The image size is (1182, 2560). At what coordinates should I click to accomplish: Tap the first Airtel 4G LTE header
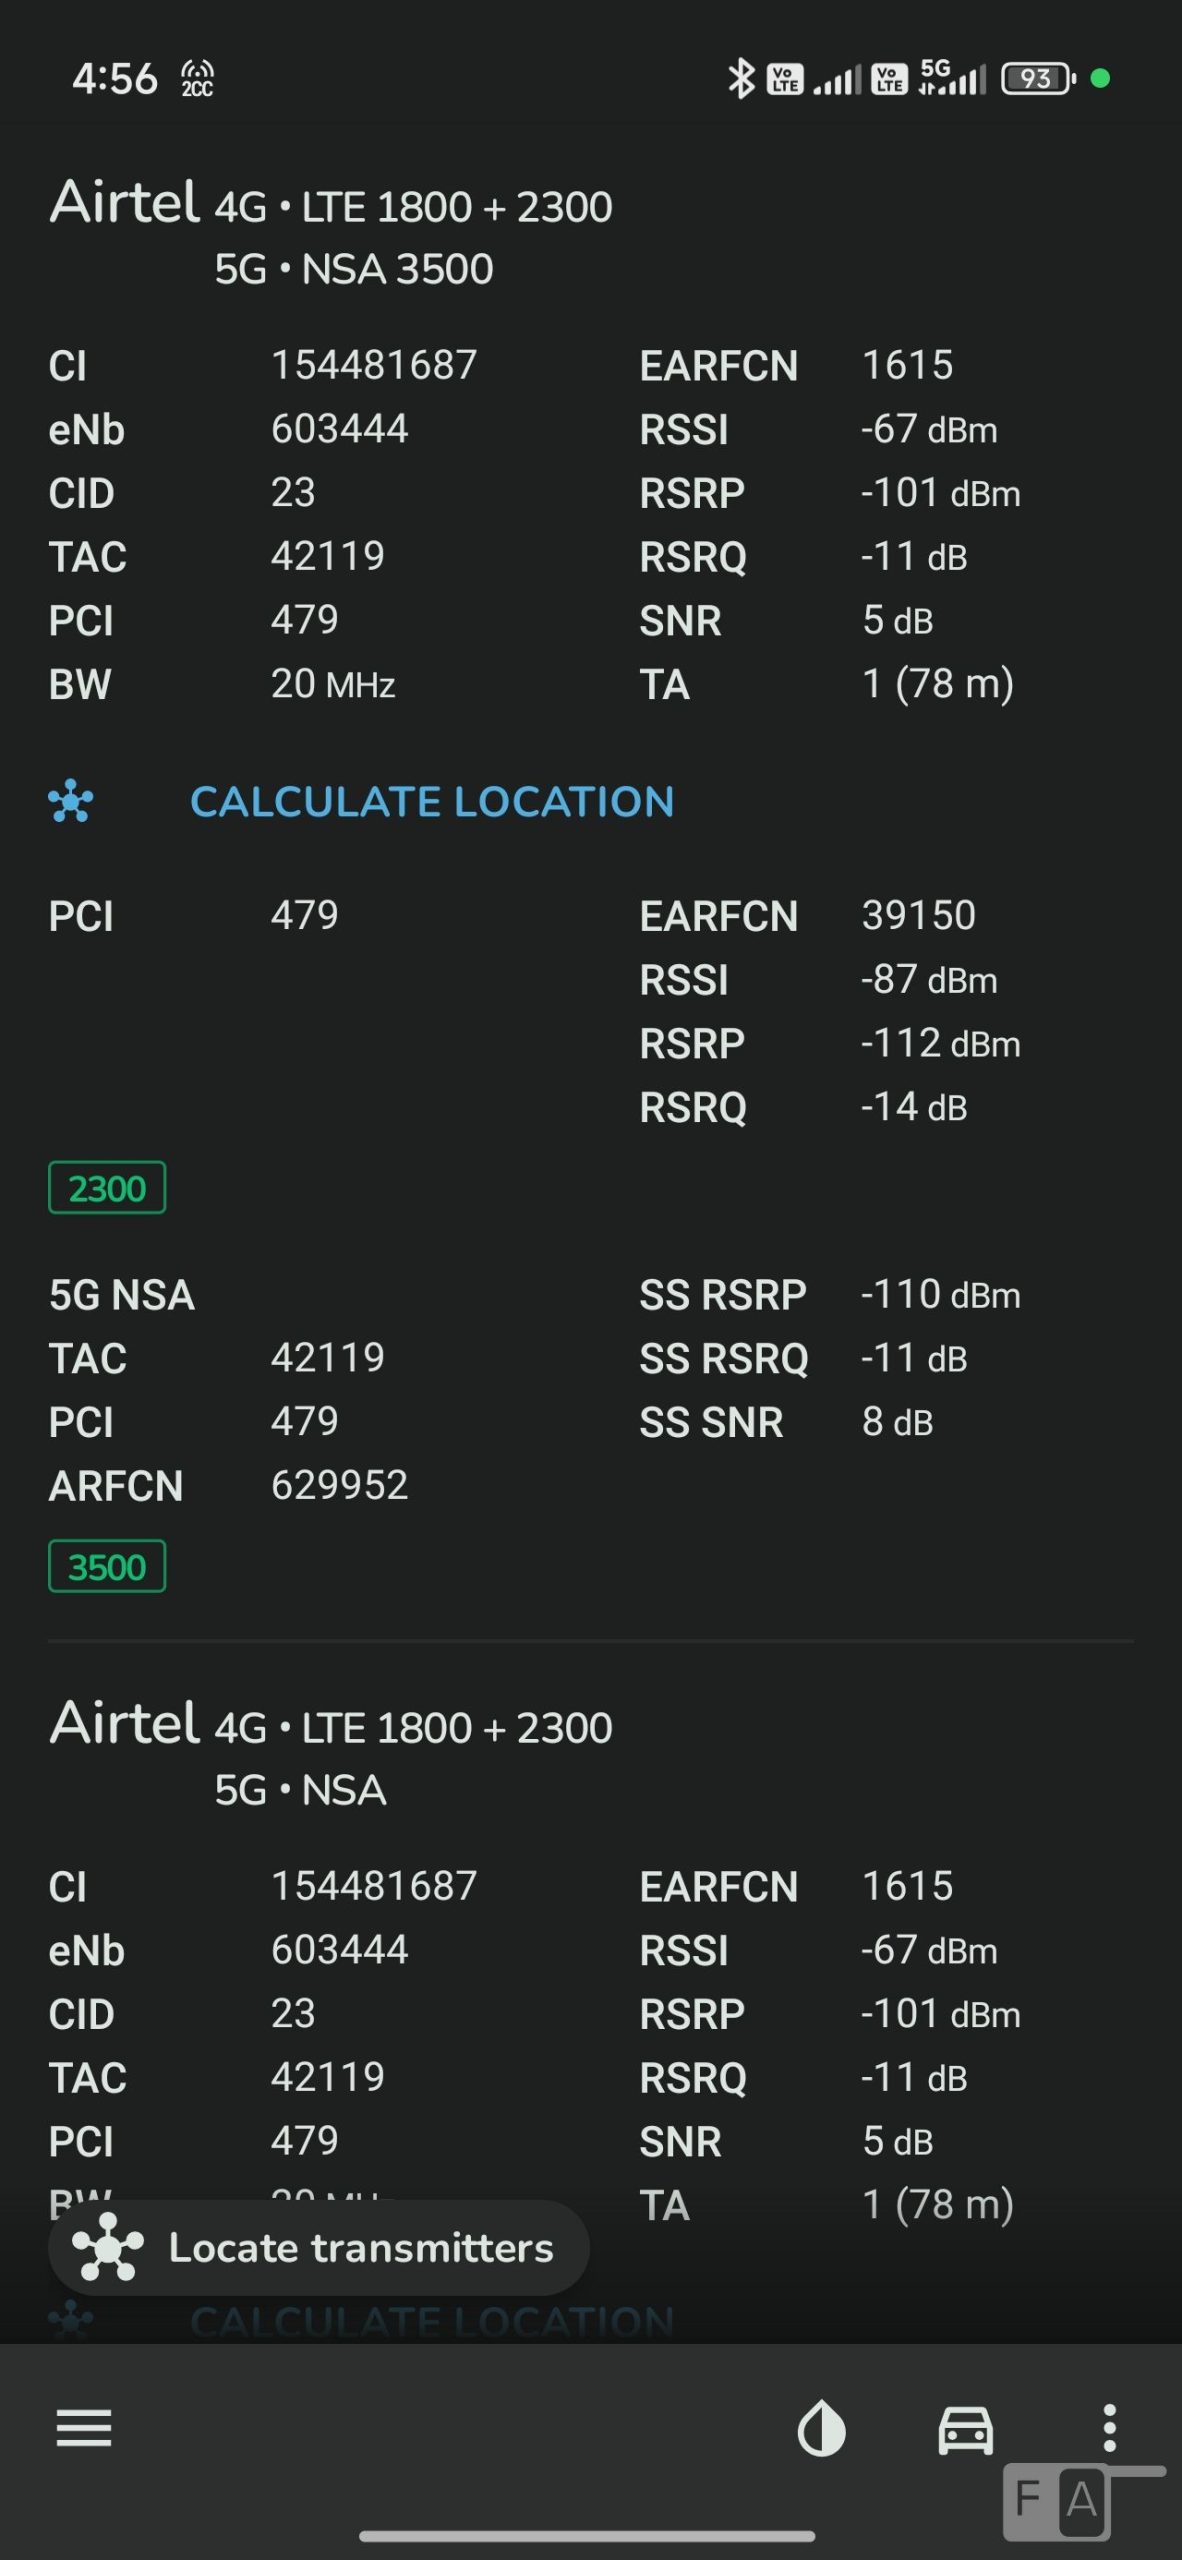331,205
